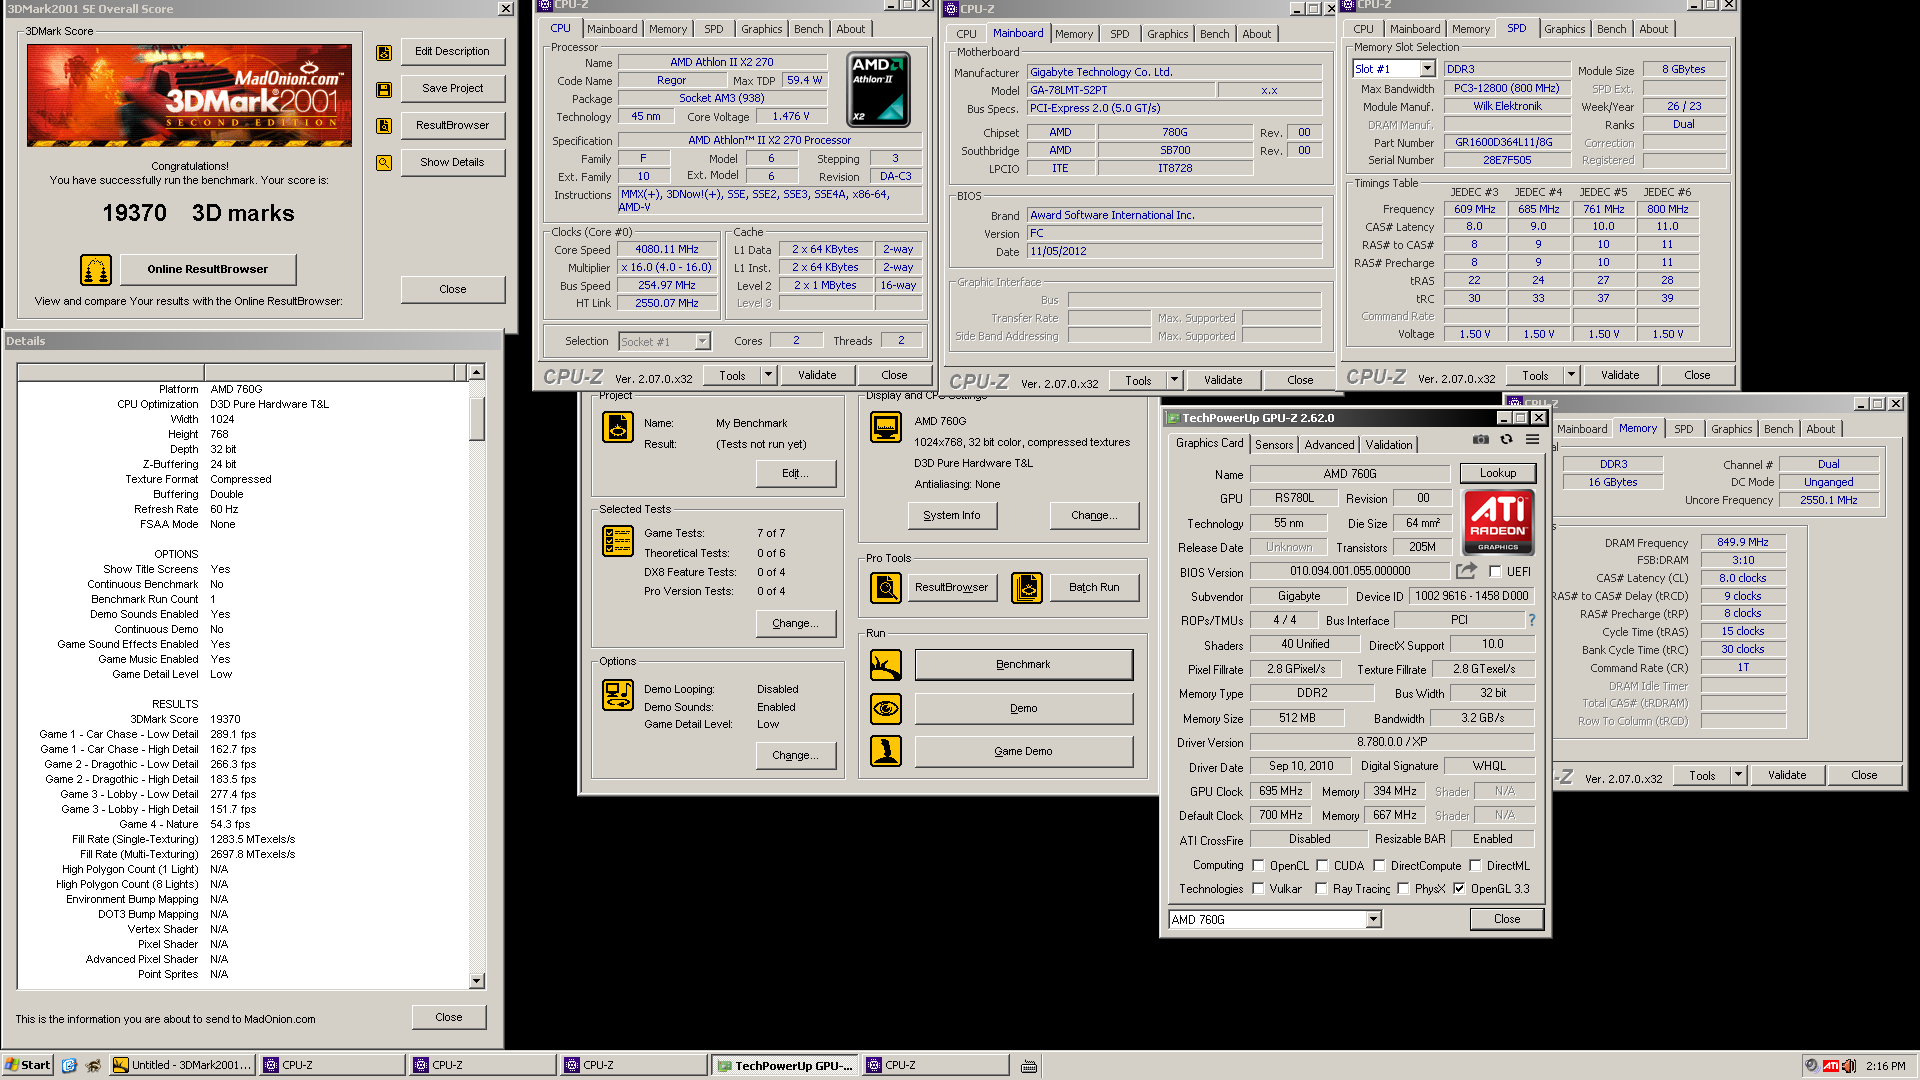The height and width of the screenshot is (1080, 1920).
Task: Open Memory tab in CPU-Z Mainboard window
Action: 1073,34
